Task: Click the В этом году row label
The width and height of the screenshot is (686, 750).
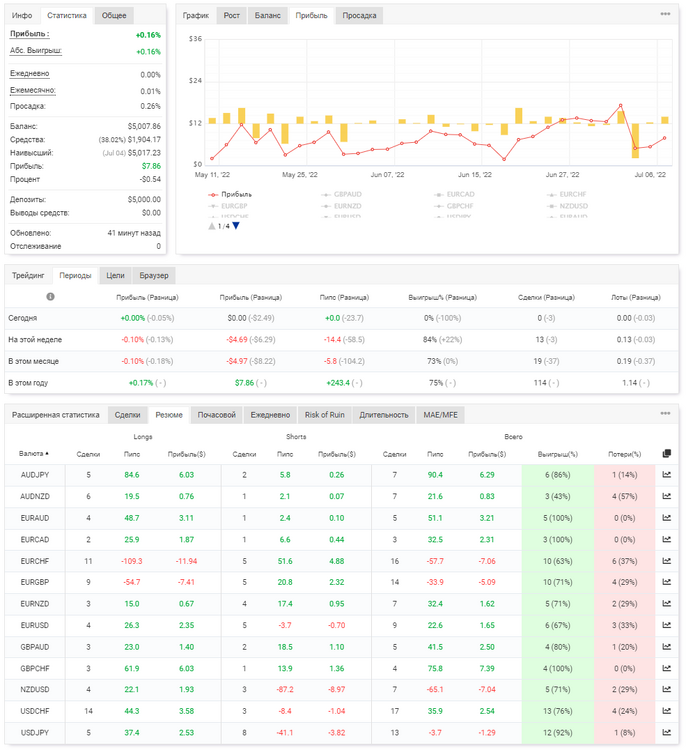Action: point(28,383)
